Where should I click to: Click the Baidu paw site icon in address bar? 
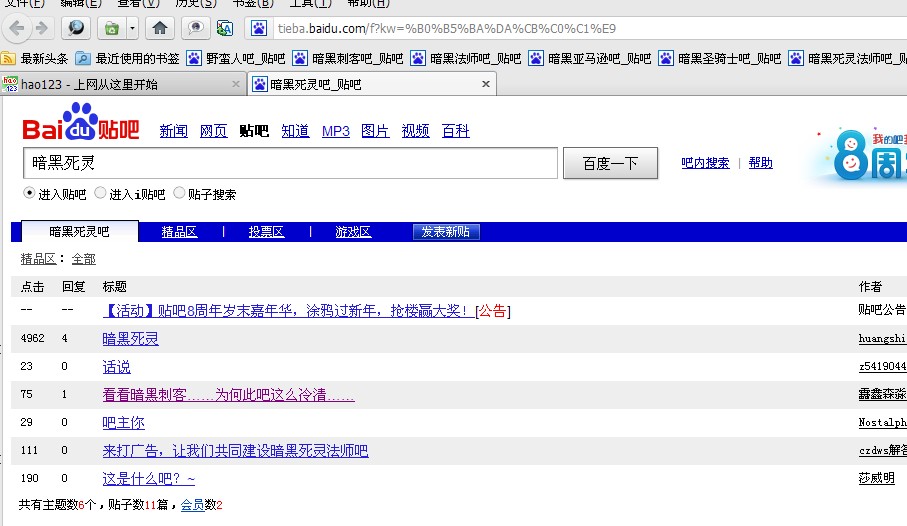click(259, 28)
